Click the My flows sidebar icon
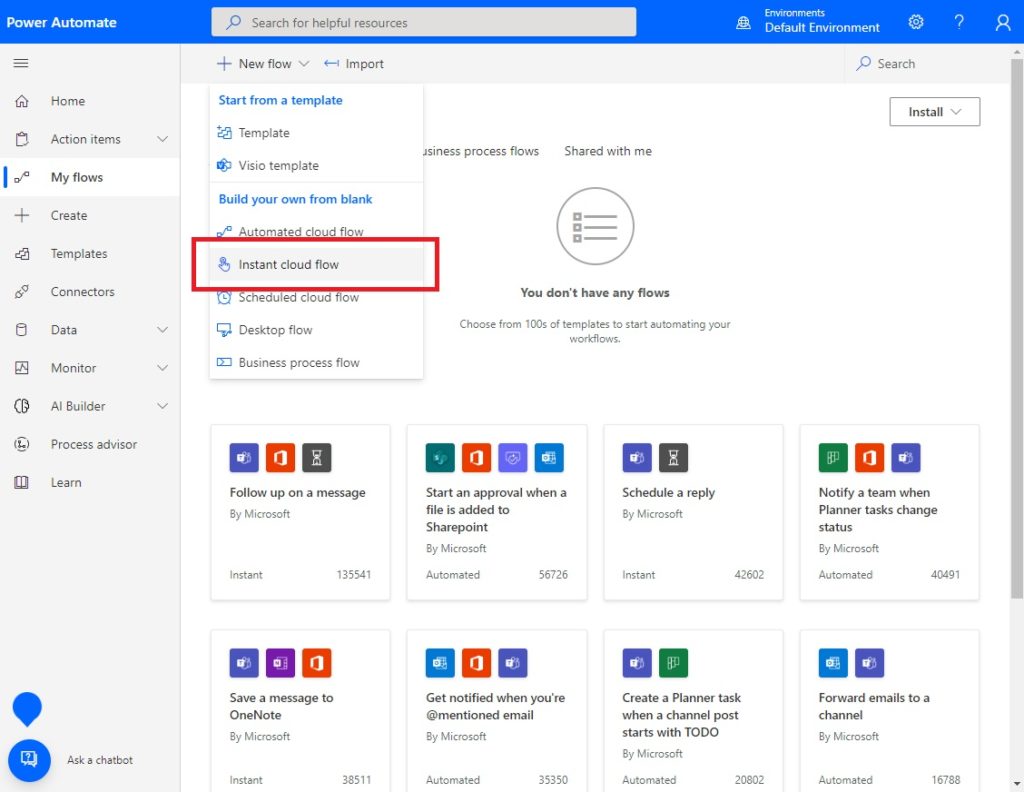This screenshot has height=792, width=1024. point(22,177)
